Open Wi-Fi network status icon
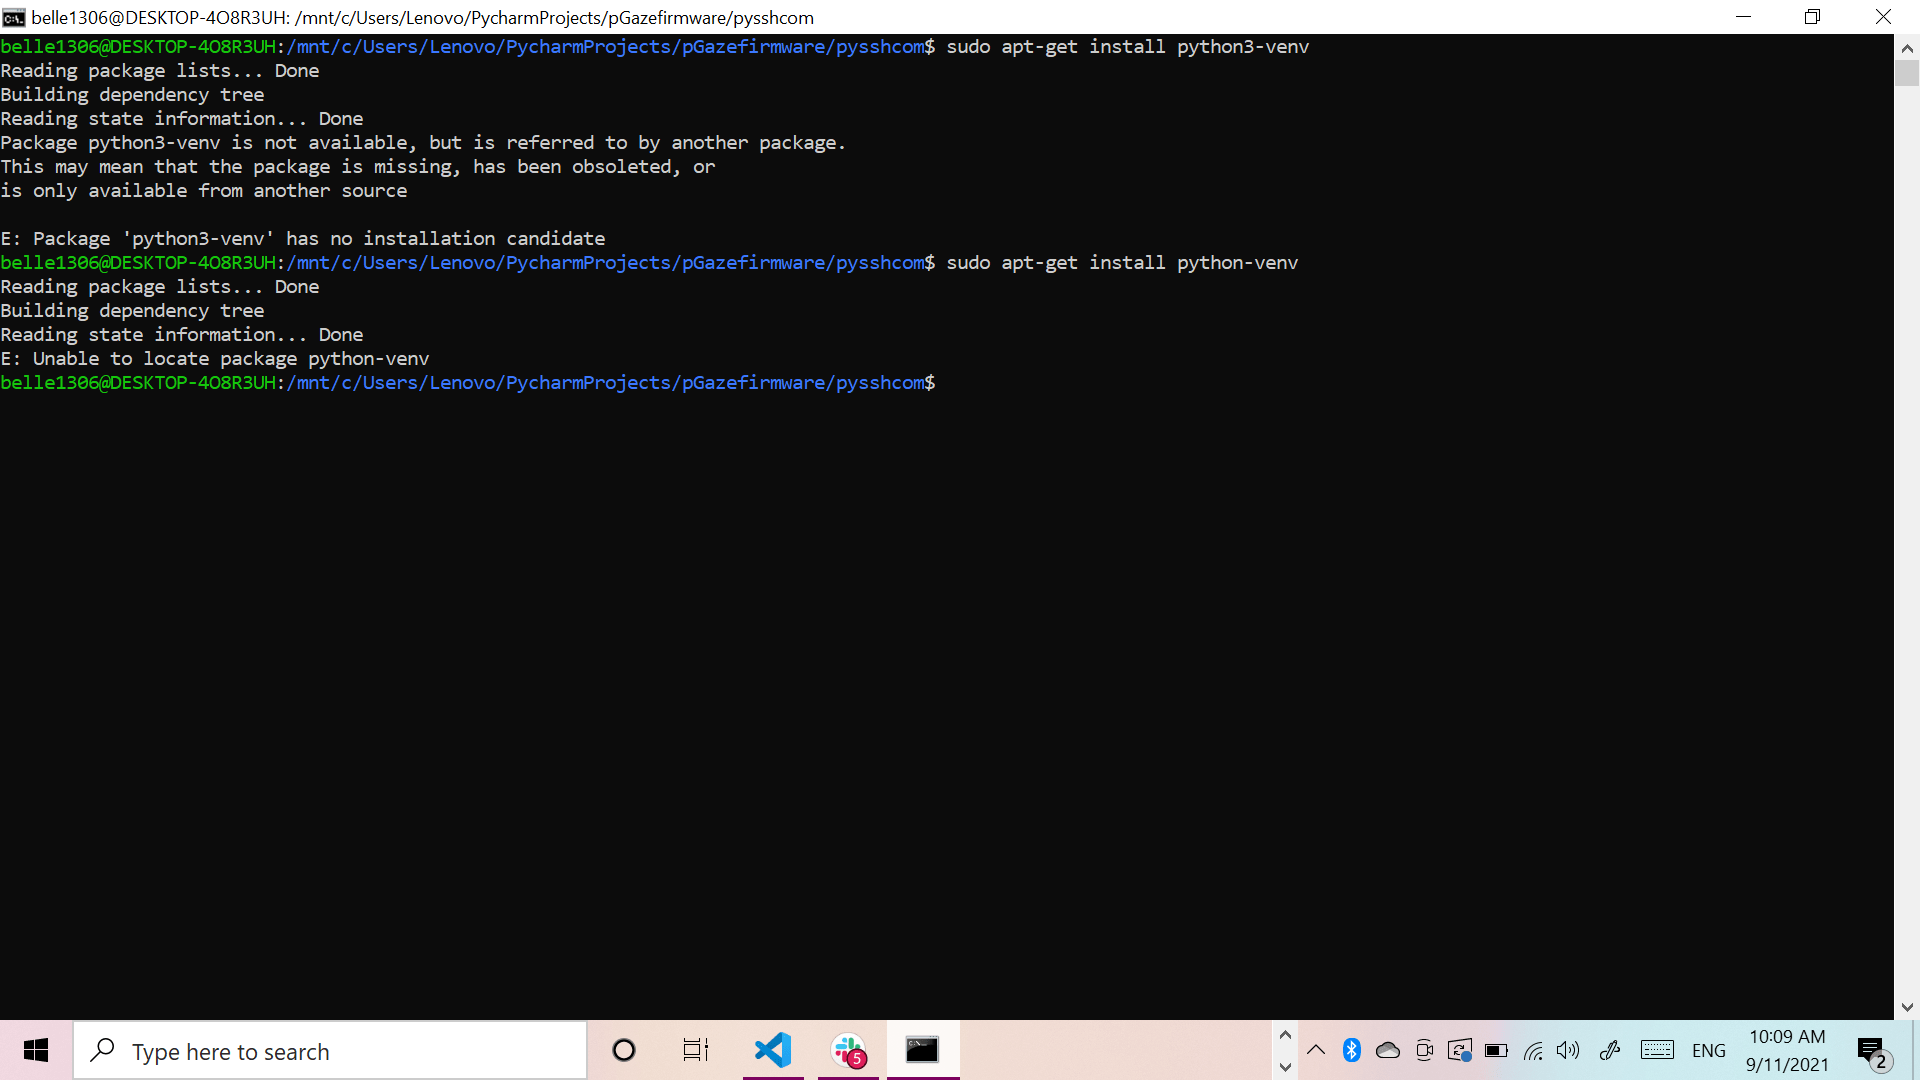 [1533, 1050]
